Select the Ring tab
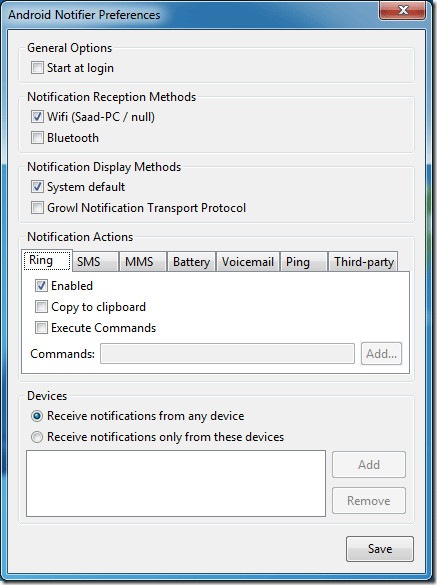This screenshot has width=437, height=585. point(47,260)
